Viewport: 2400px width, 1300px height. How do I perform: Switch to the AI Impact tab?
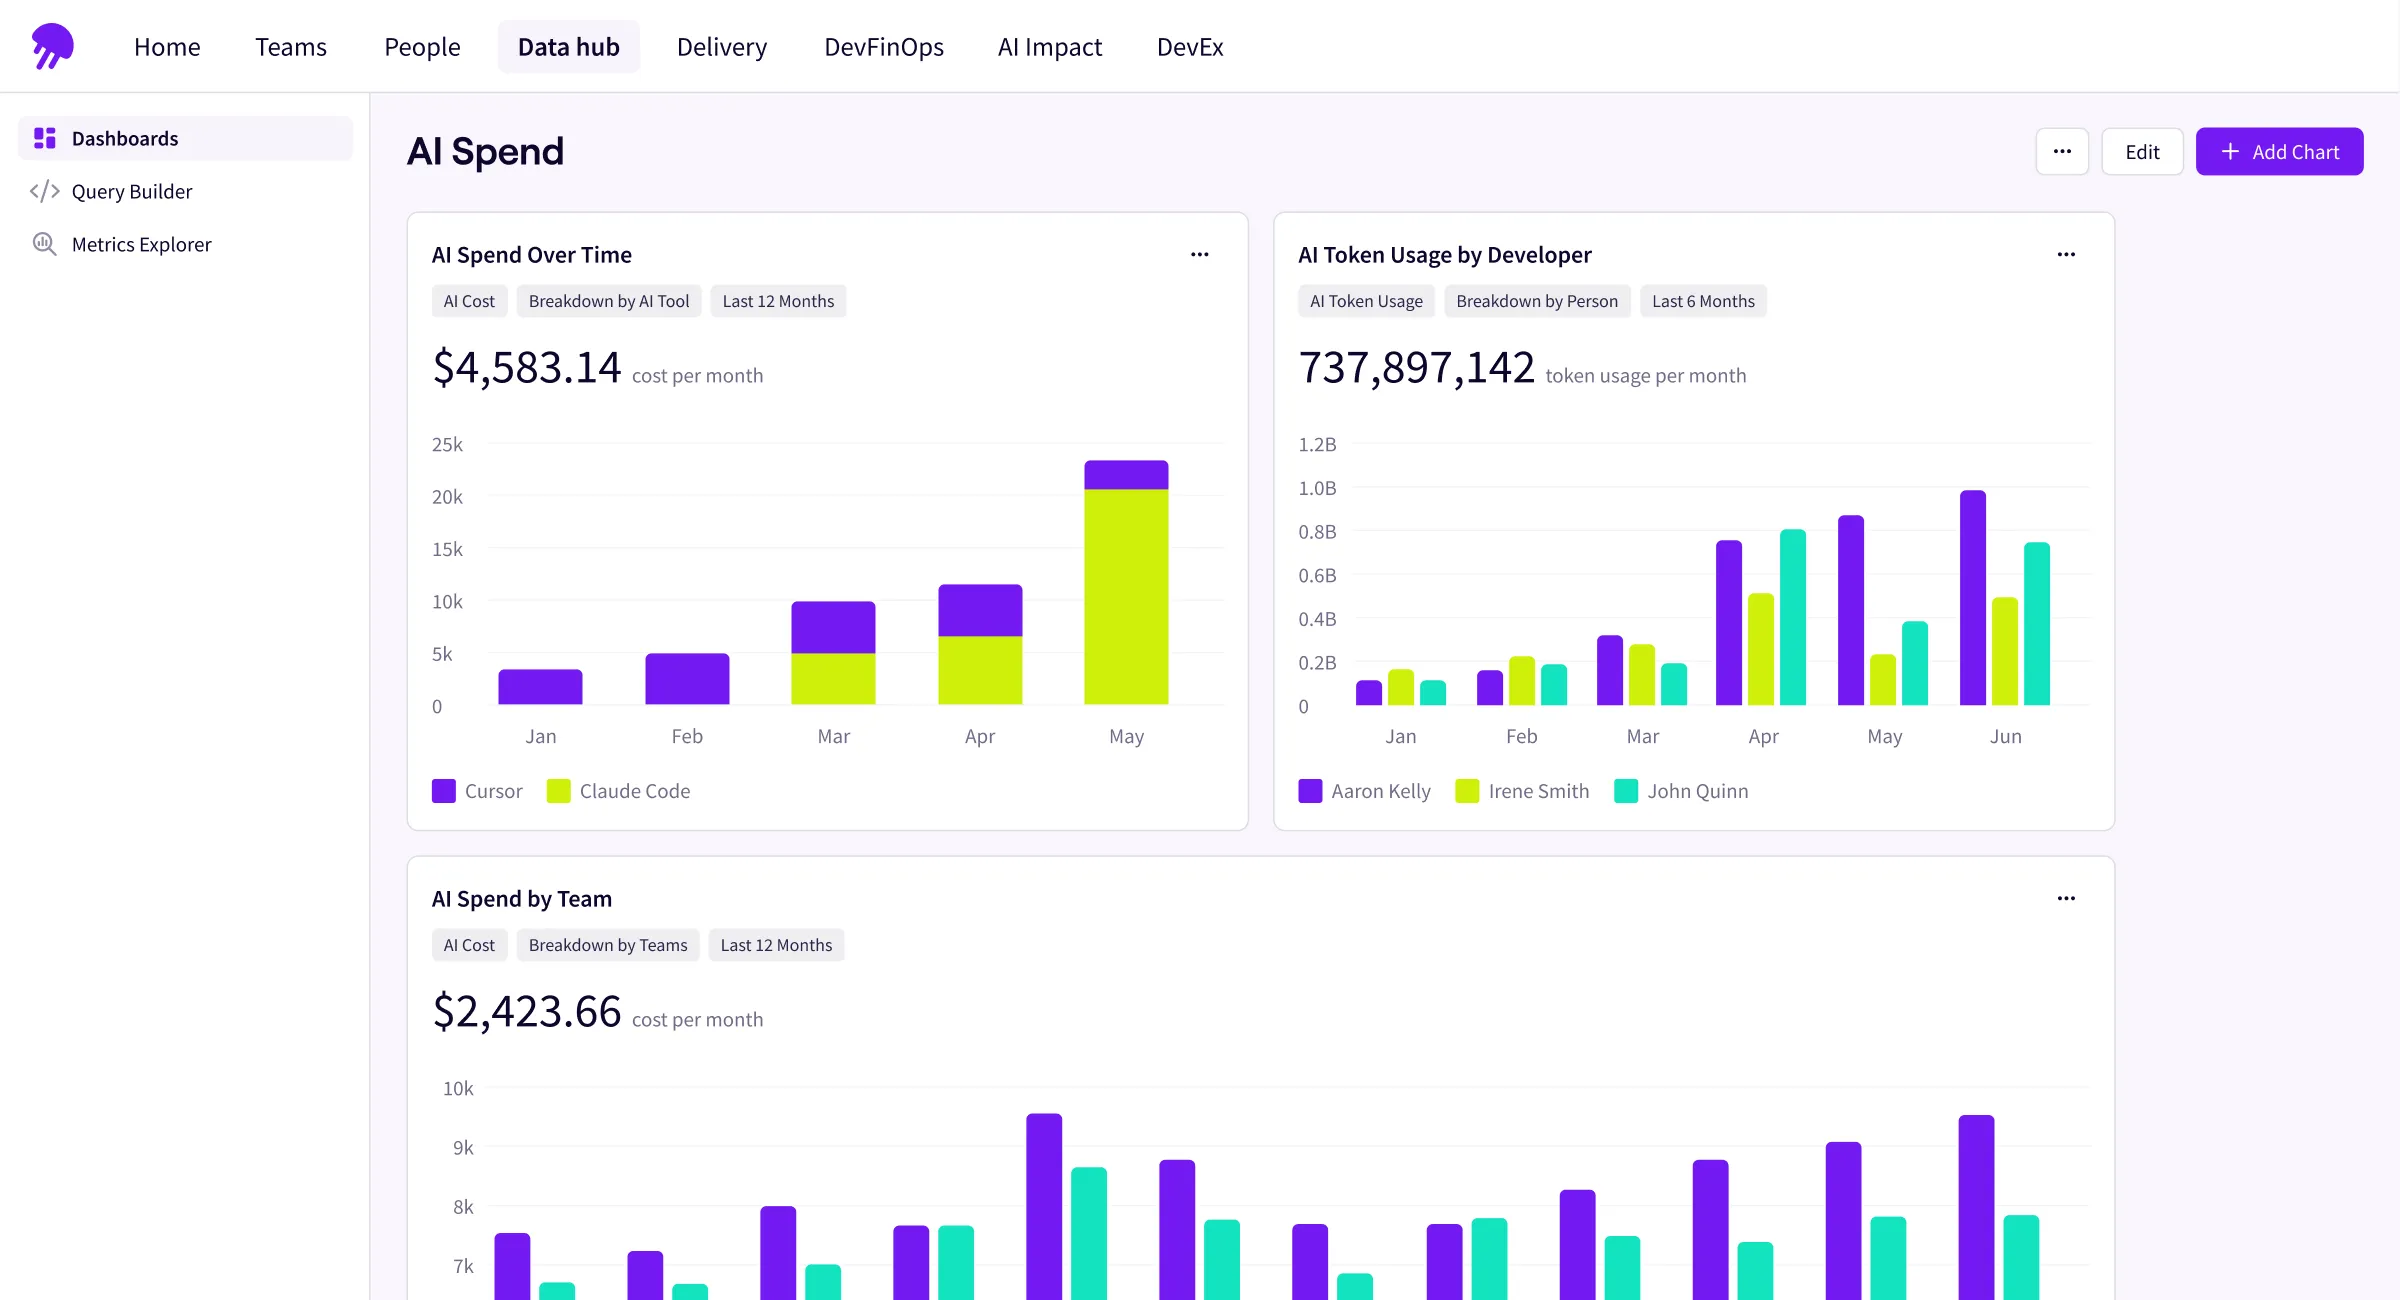(x=1050, y=47)
